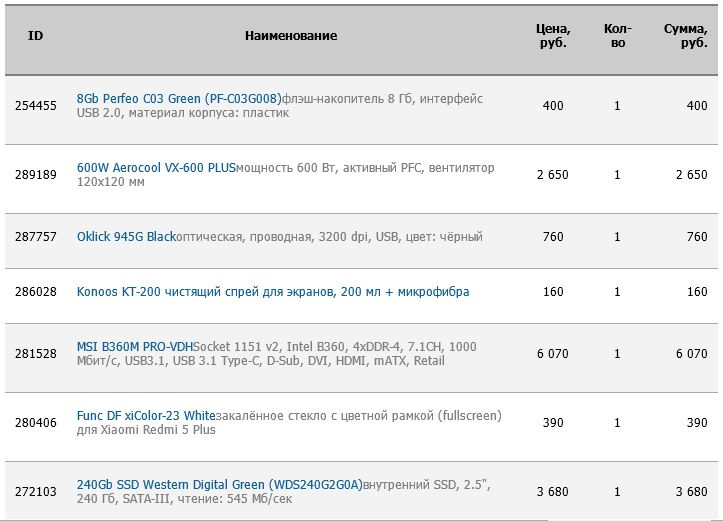The height and width of the screenshot is (521, 723).
Task: Select ID 287757
Action: click(36, 237)
